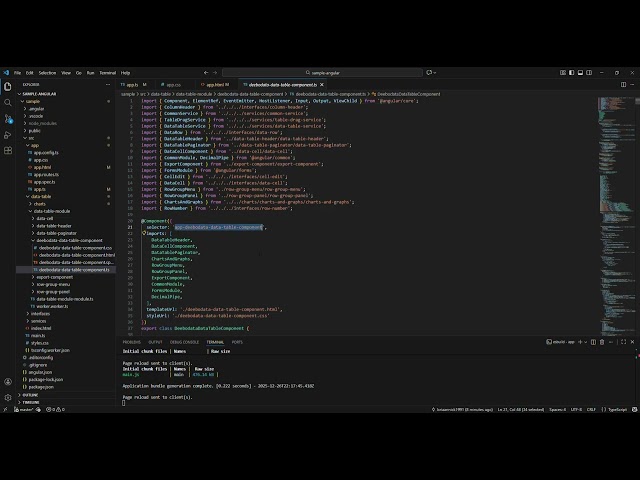
Task: Open the customize layout button
Action: [563, 73]
